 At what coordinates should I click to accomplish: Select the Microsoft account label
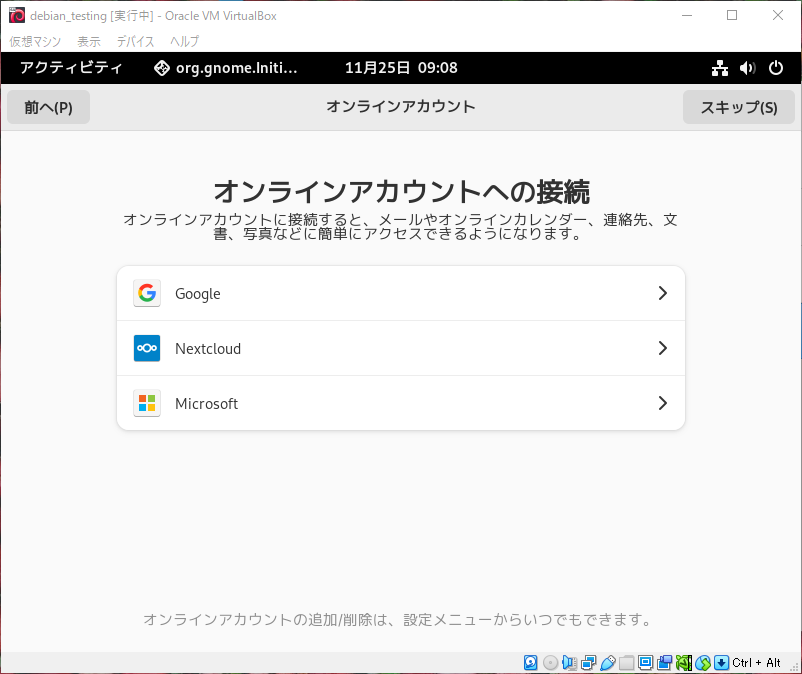(207, 403)
